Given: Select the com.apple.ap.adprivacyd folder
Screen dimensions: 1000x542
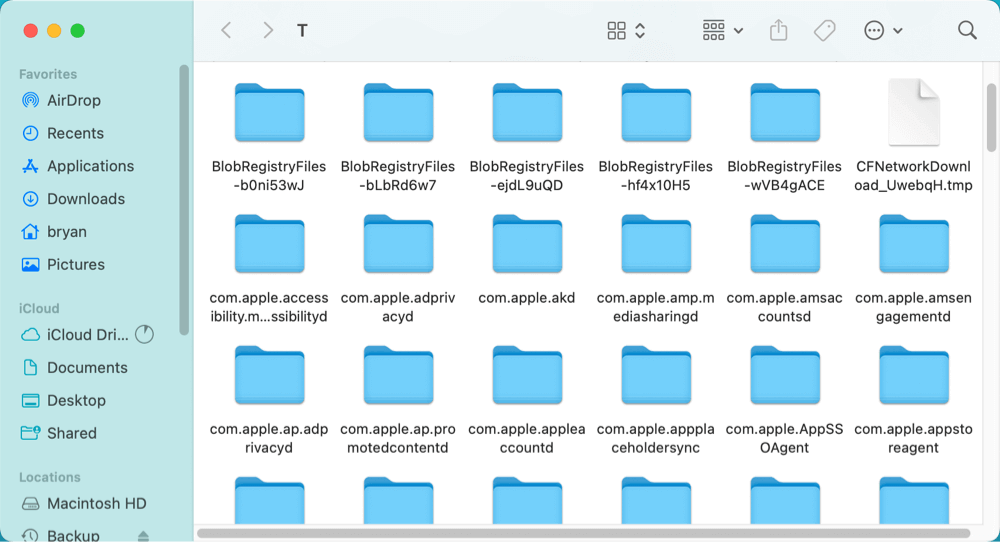Looking at the screenshot, I should pyautogui.click(x=269, y=375).
